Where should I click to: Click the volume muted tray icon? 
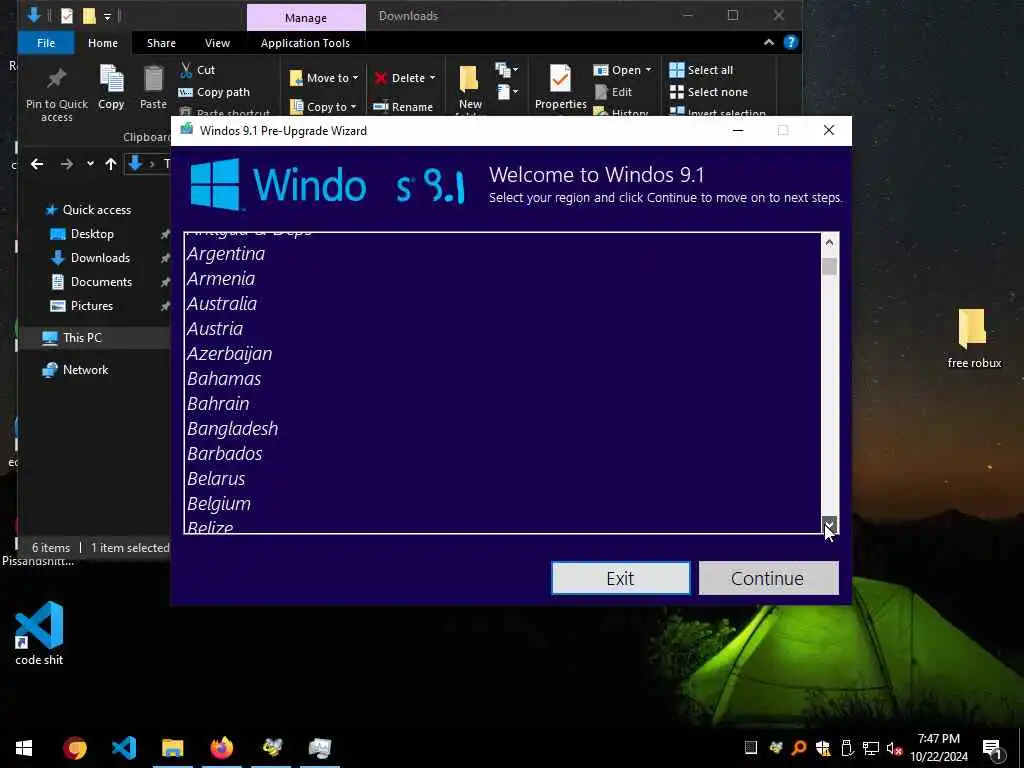[x=893, y=749]
